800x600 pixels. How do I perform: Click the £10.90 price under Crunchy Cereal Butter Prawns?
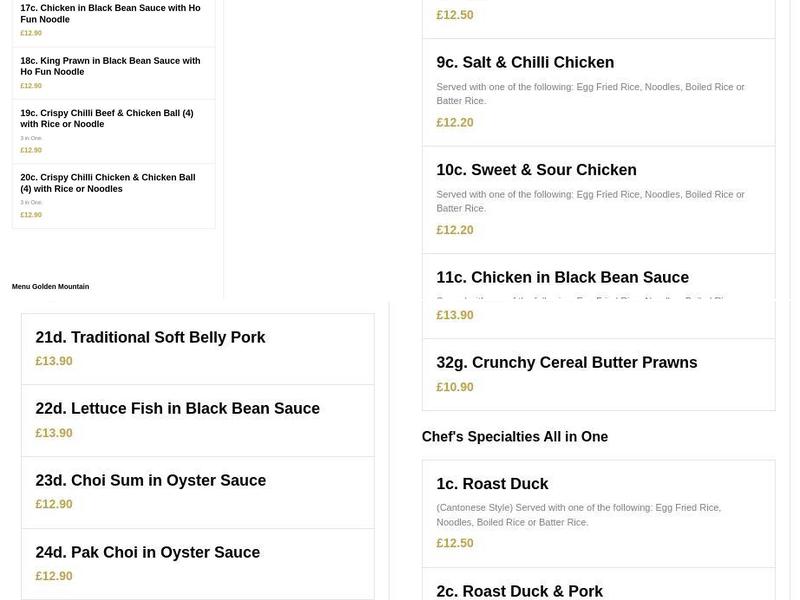(x=452, y=386)
